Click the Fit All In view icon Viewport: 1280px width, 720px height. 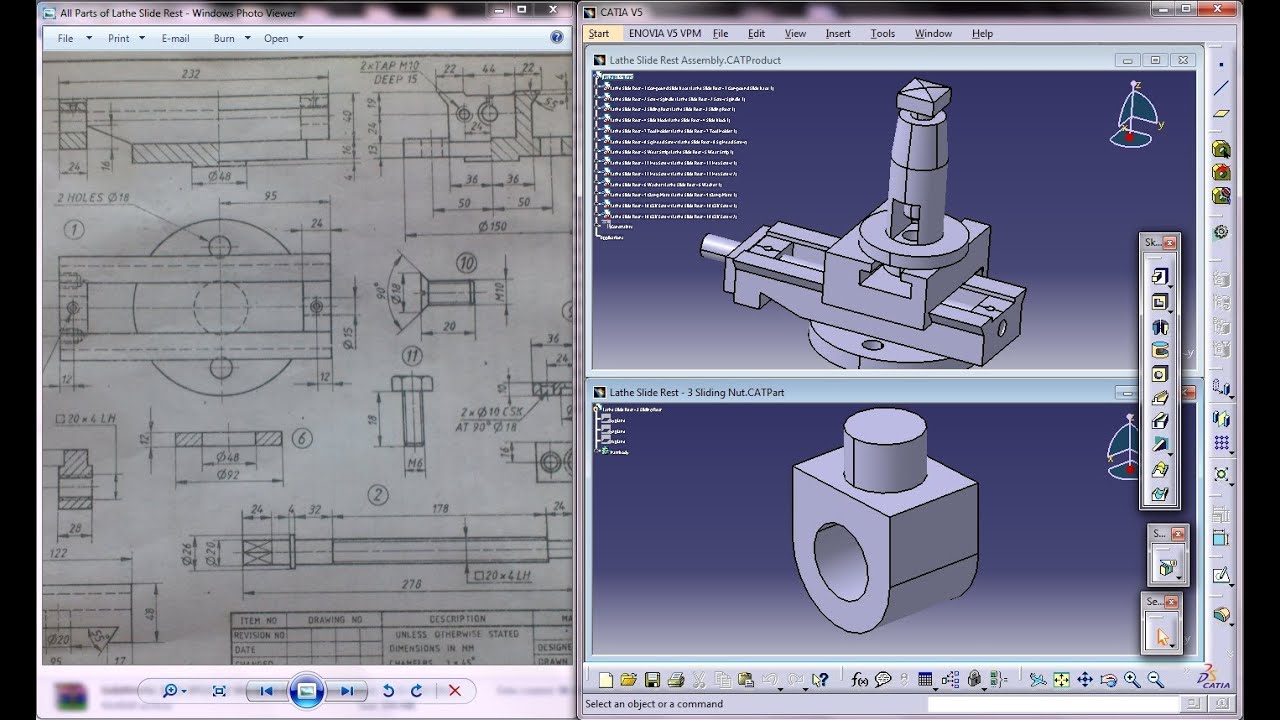tap(1061, 680)
